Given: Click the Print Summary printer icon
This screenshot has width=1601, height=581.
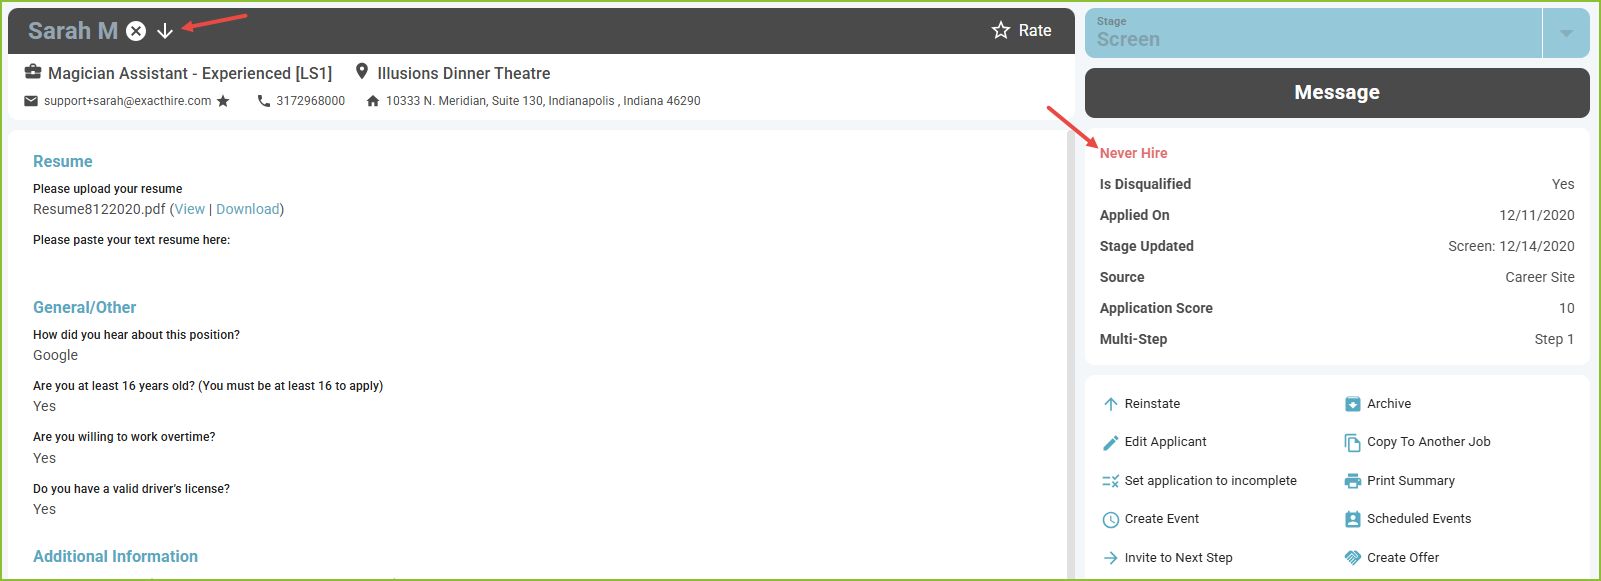Looking at the screenshot, I should (1353, 481).
